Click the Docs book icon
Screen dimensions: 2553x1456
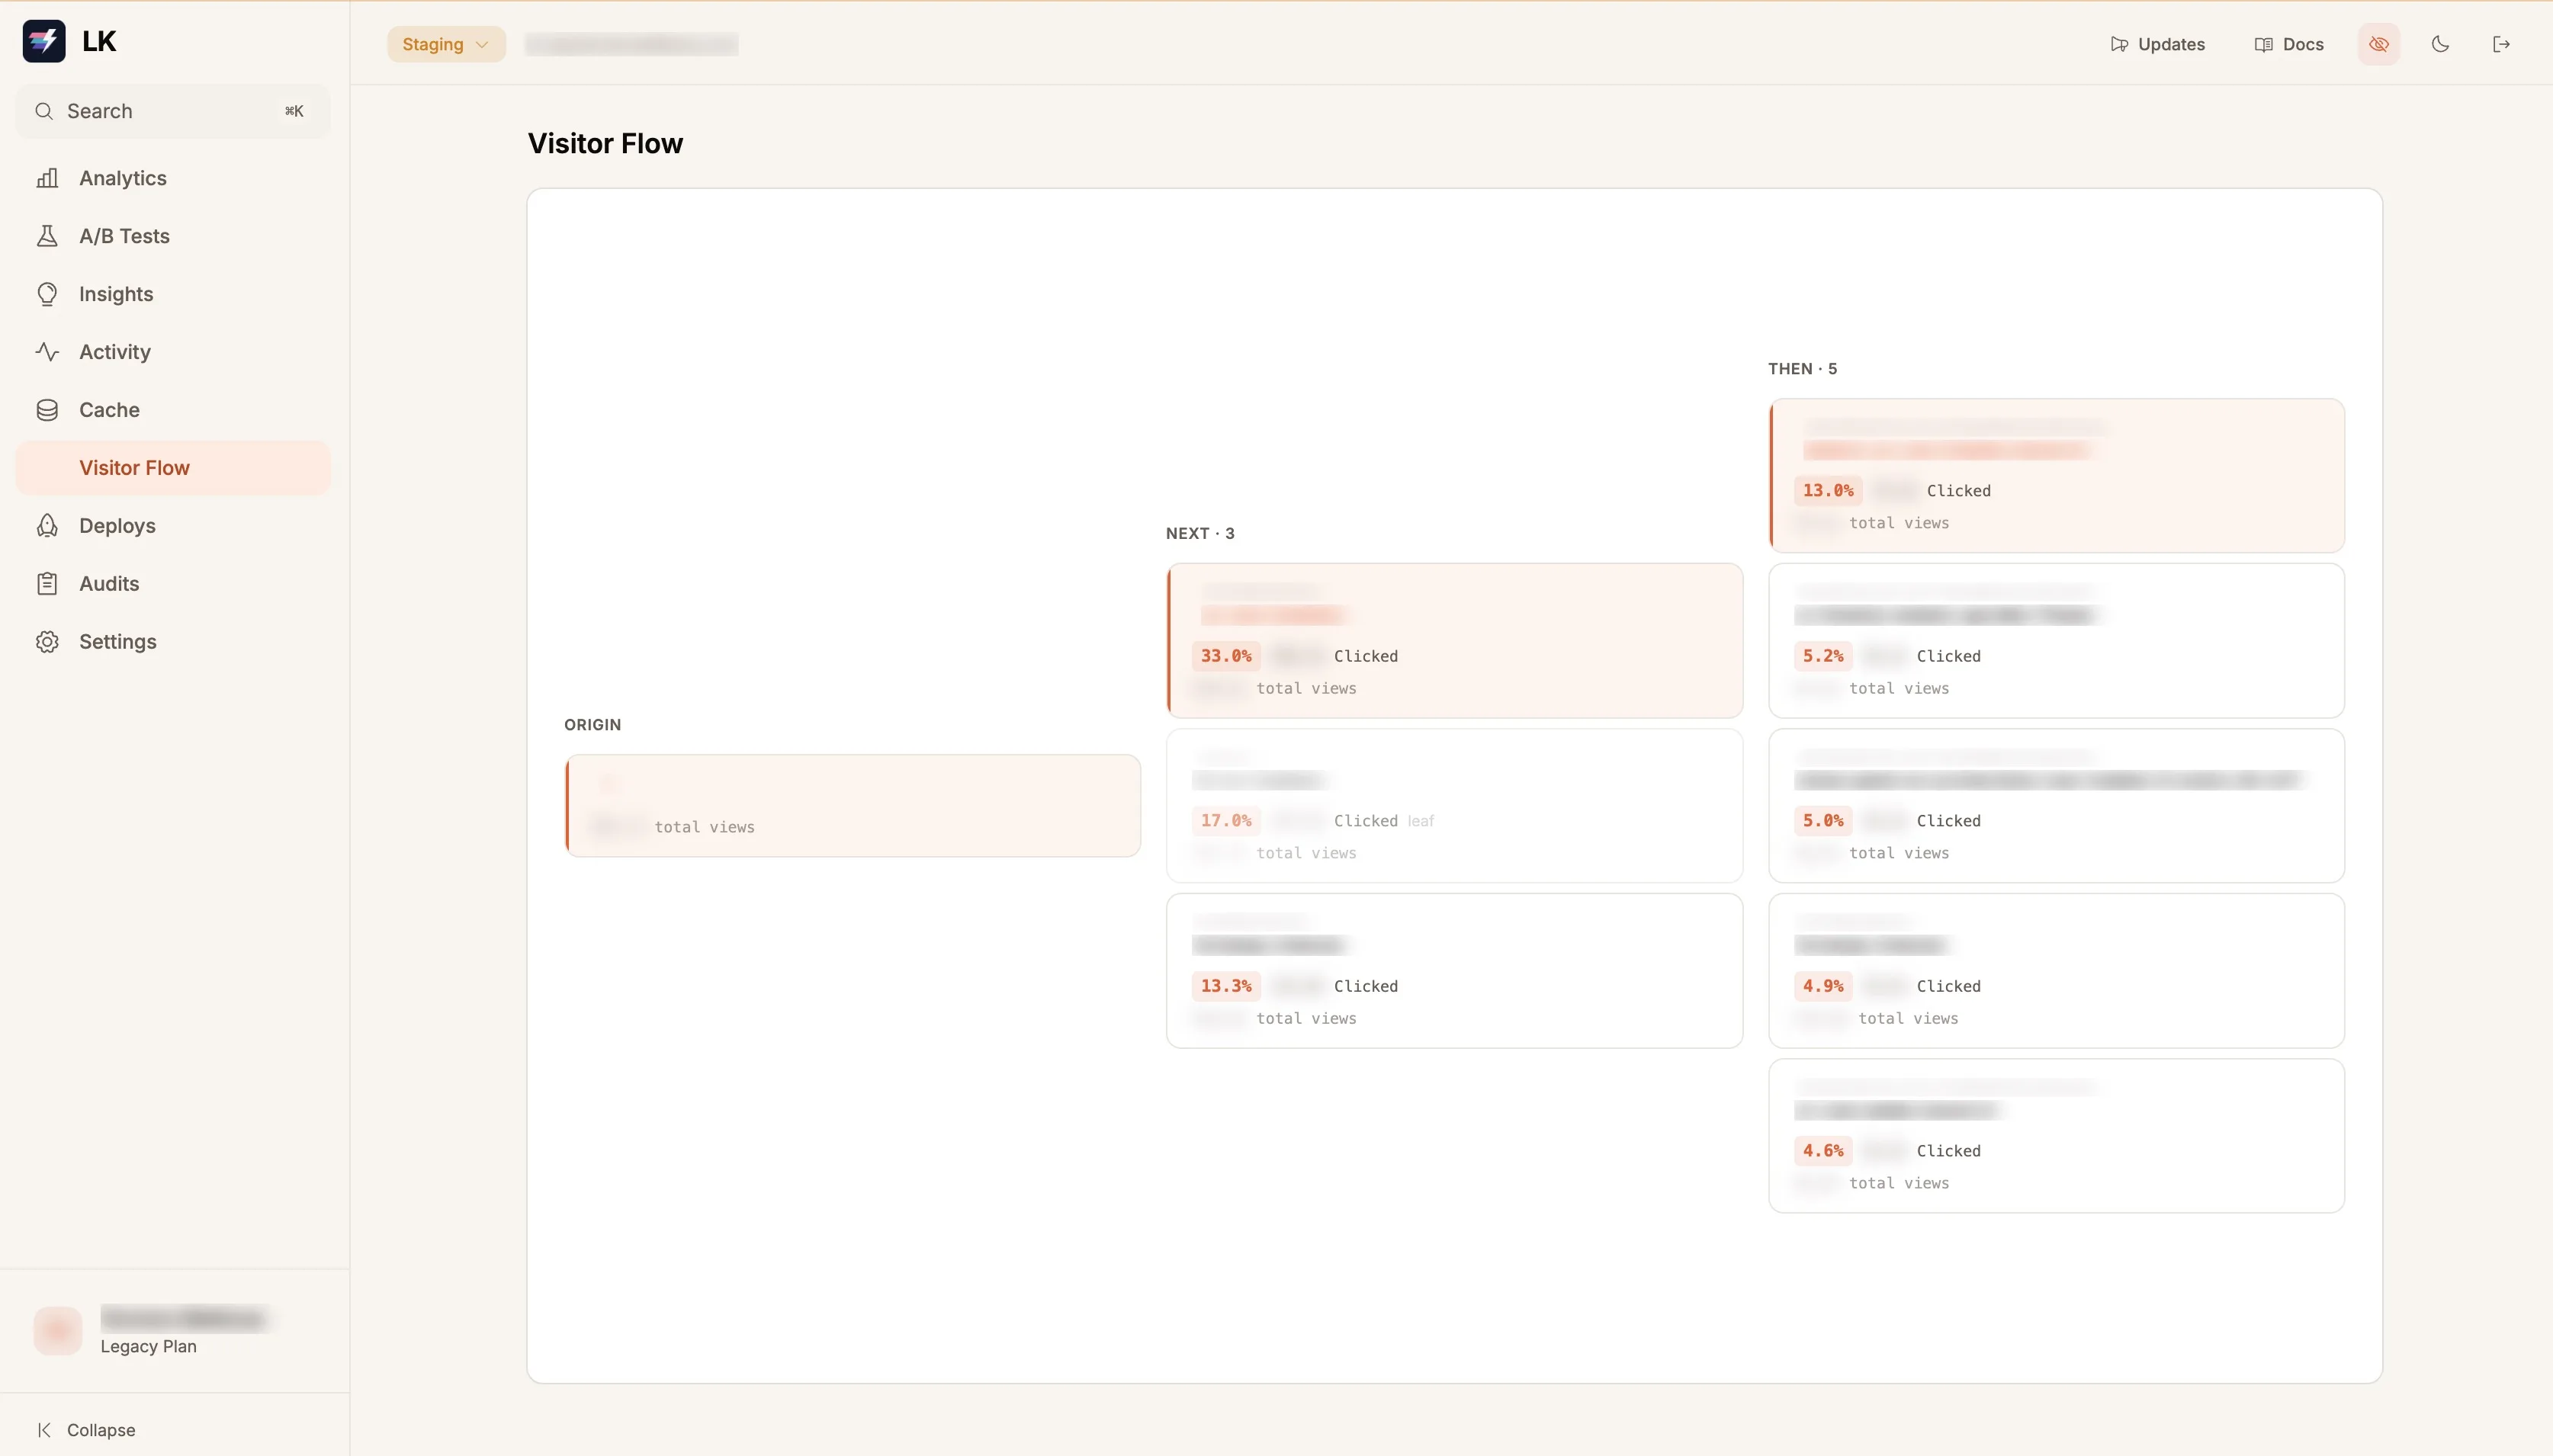[x=2264, y=44]
